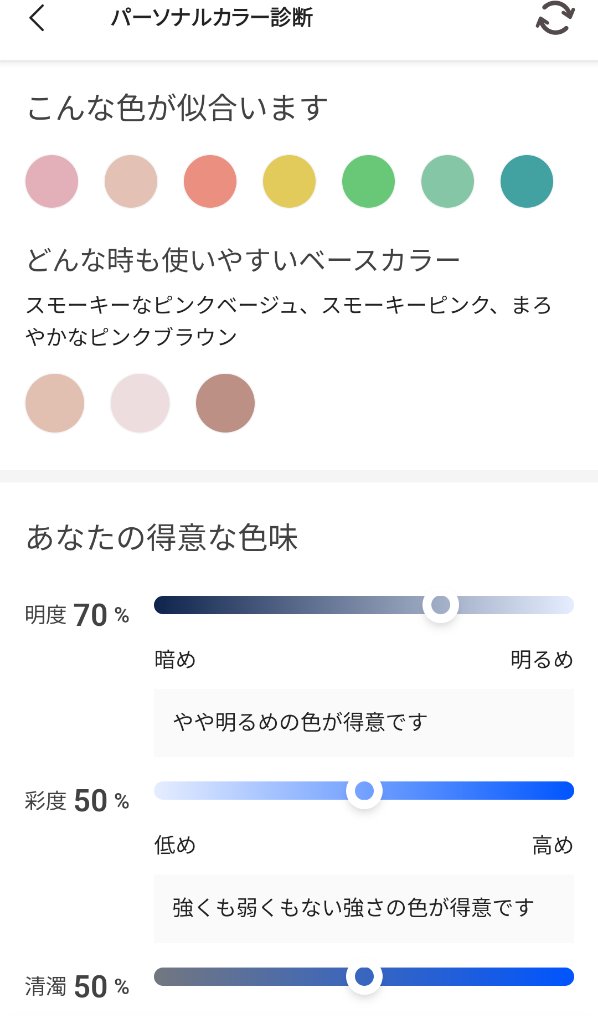Image resolution: width=598 pixels, height=1024 pixels.
Task: Click the パーソナルカラー診断 title
Action: click(x=213, y=17)
